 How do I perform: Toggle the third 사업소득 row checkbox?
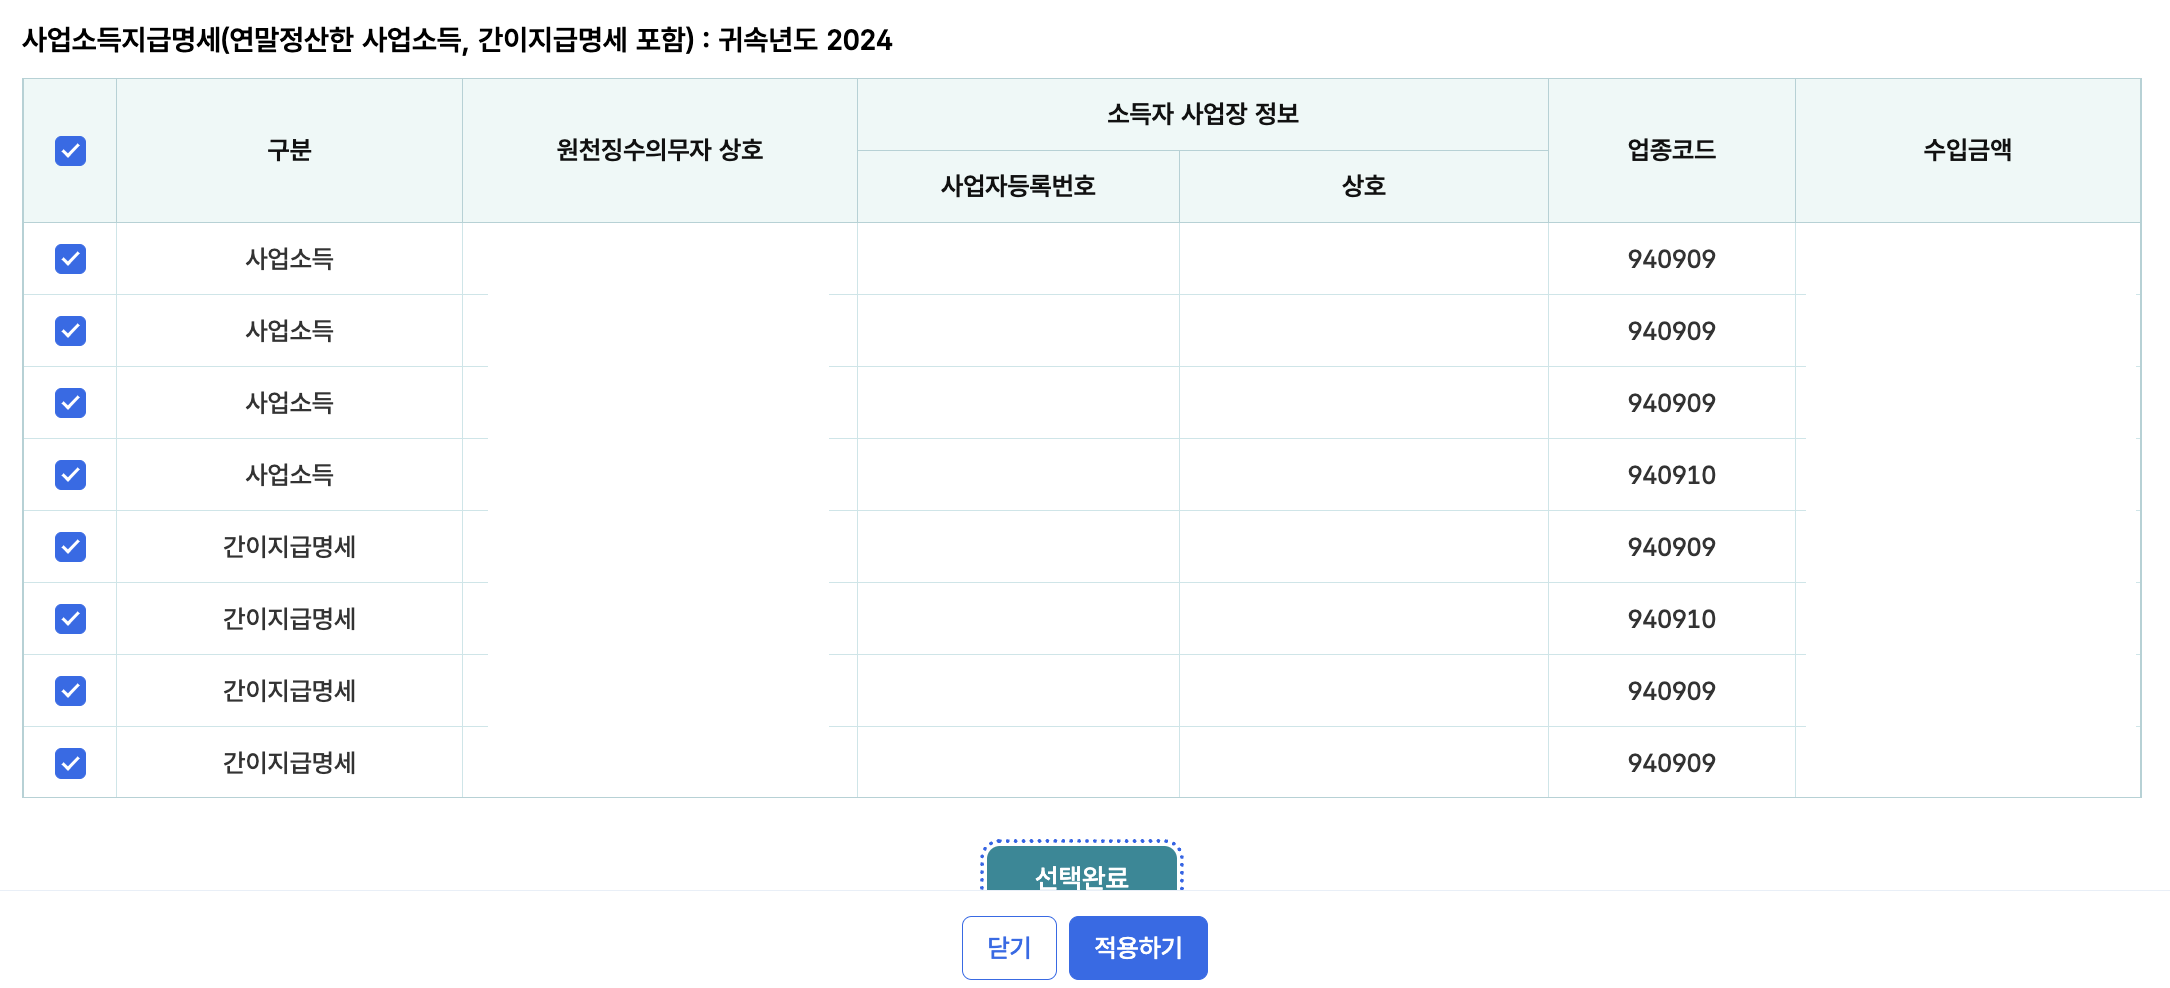68,403
